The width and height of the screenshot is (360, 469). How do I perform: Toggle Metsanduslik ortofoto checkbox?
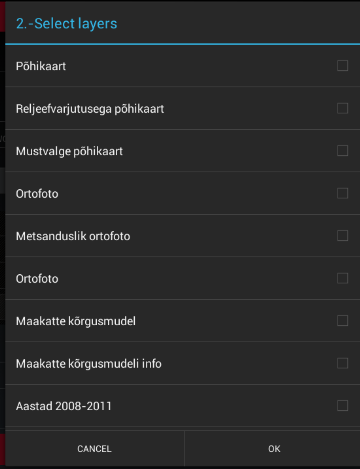point(342,236)
